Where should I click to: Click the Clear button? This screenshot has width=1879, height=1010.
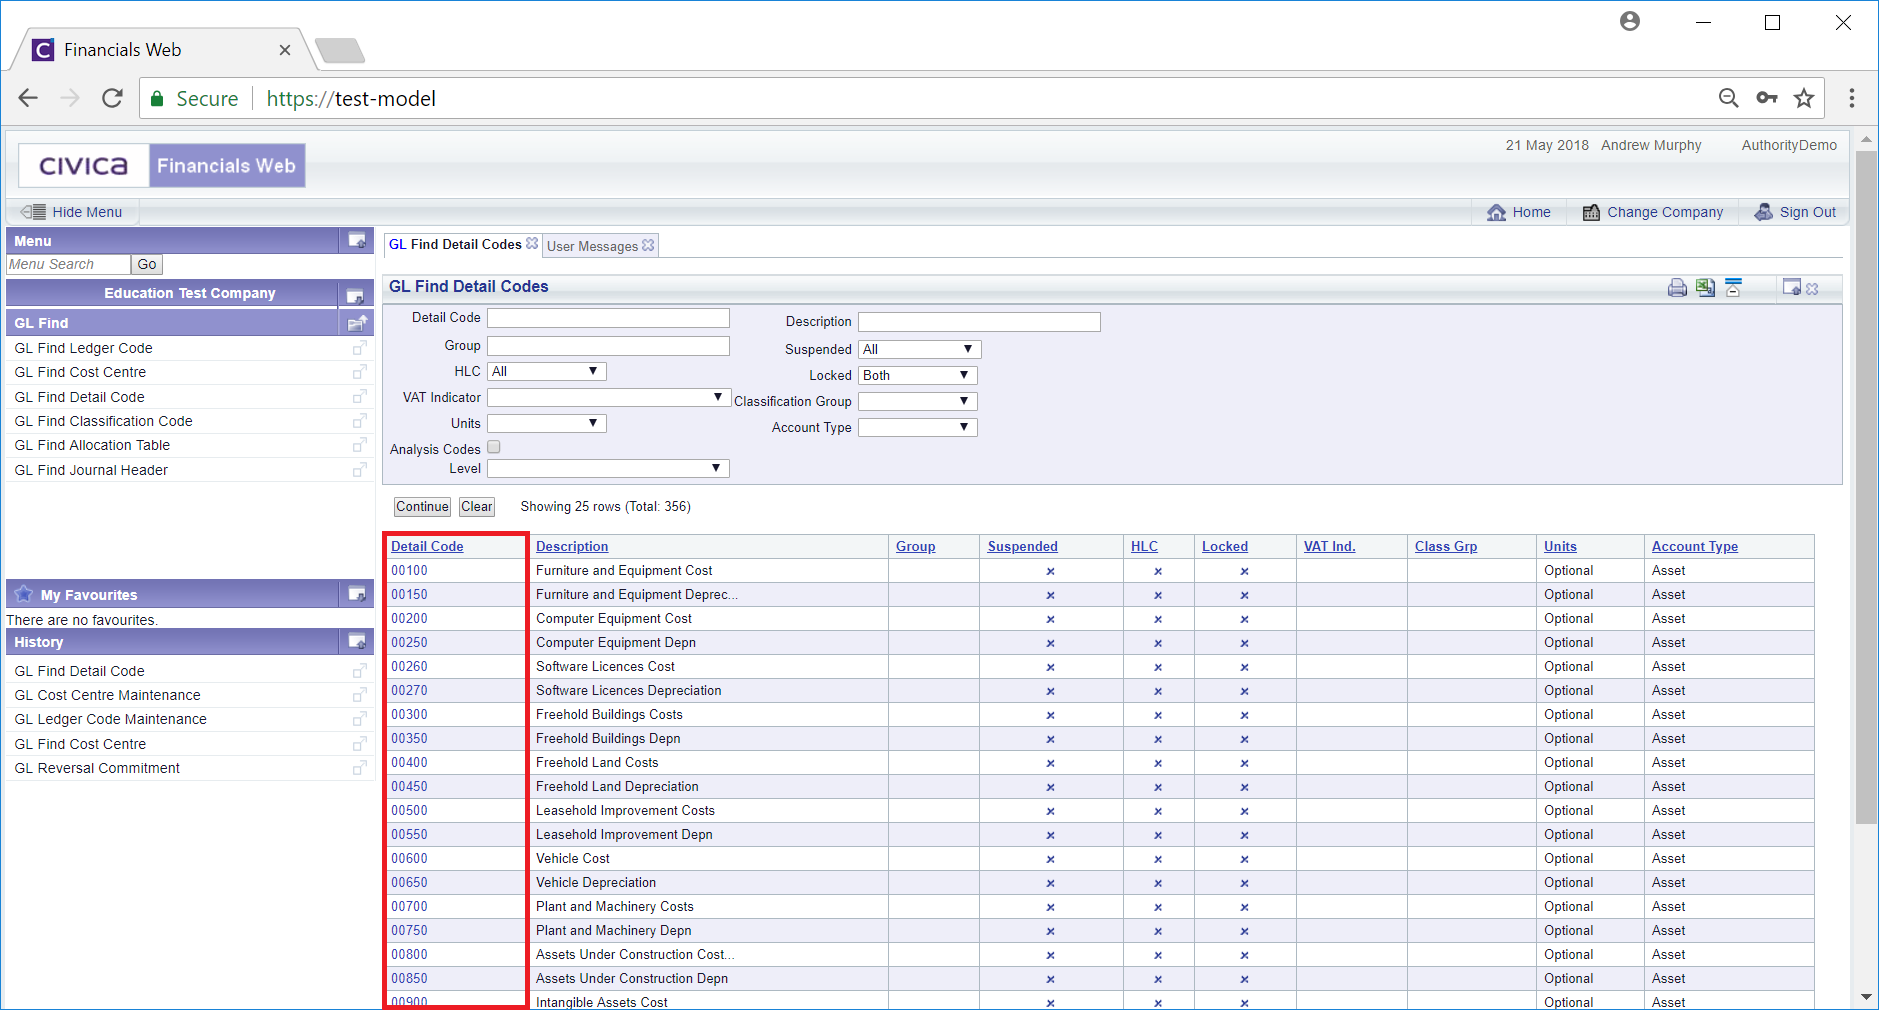(x=477, y=507)
